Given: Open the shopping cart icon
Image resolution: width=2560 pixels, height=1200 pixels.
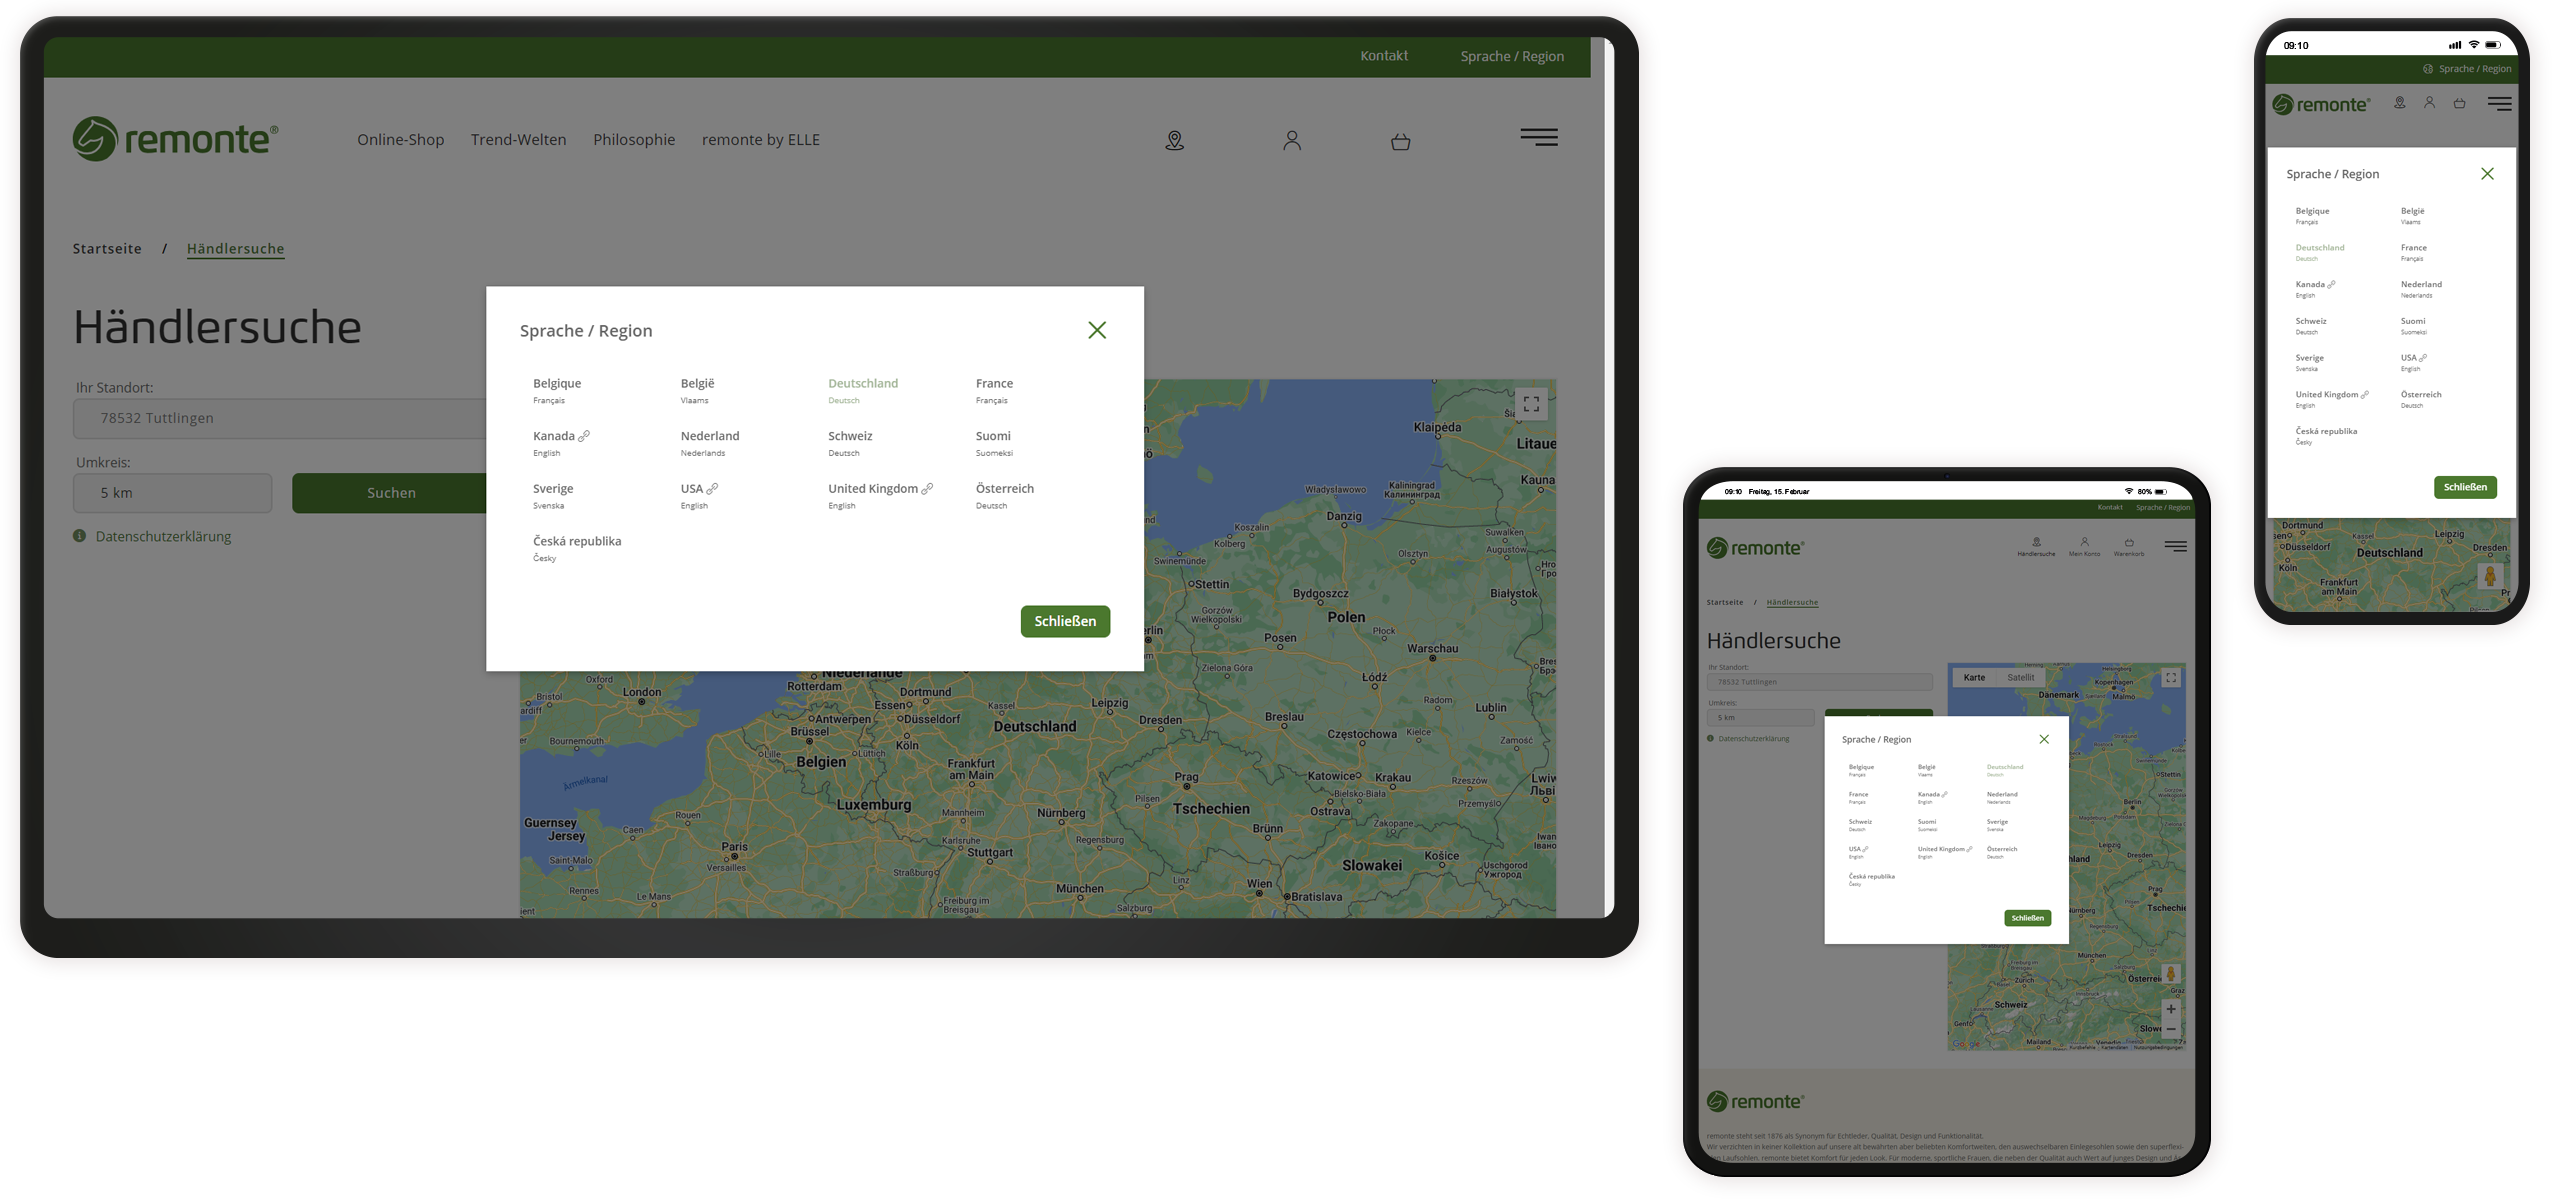Looking at the screenshot, I should point(1399,141).
